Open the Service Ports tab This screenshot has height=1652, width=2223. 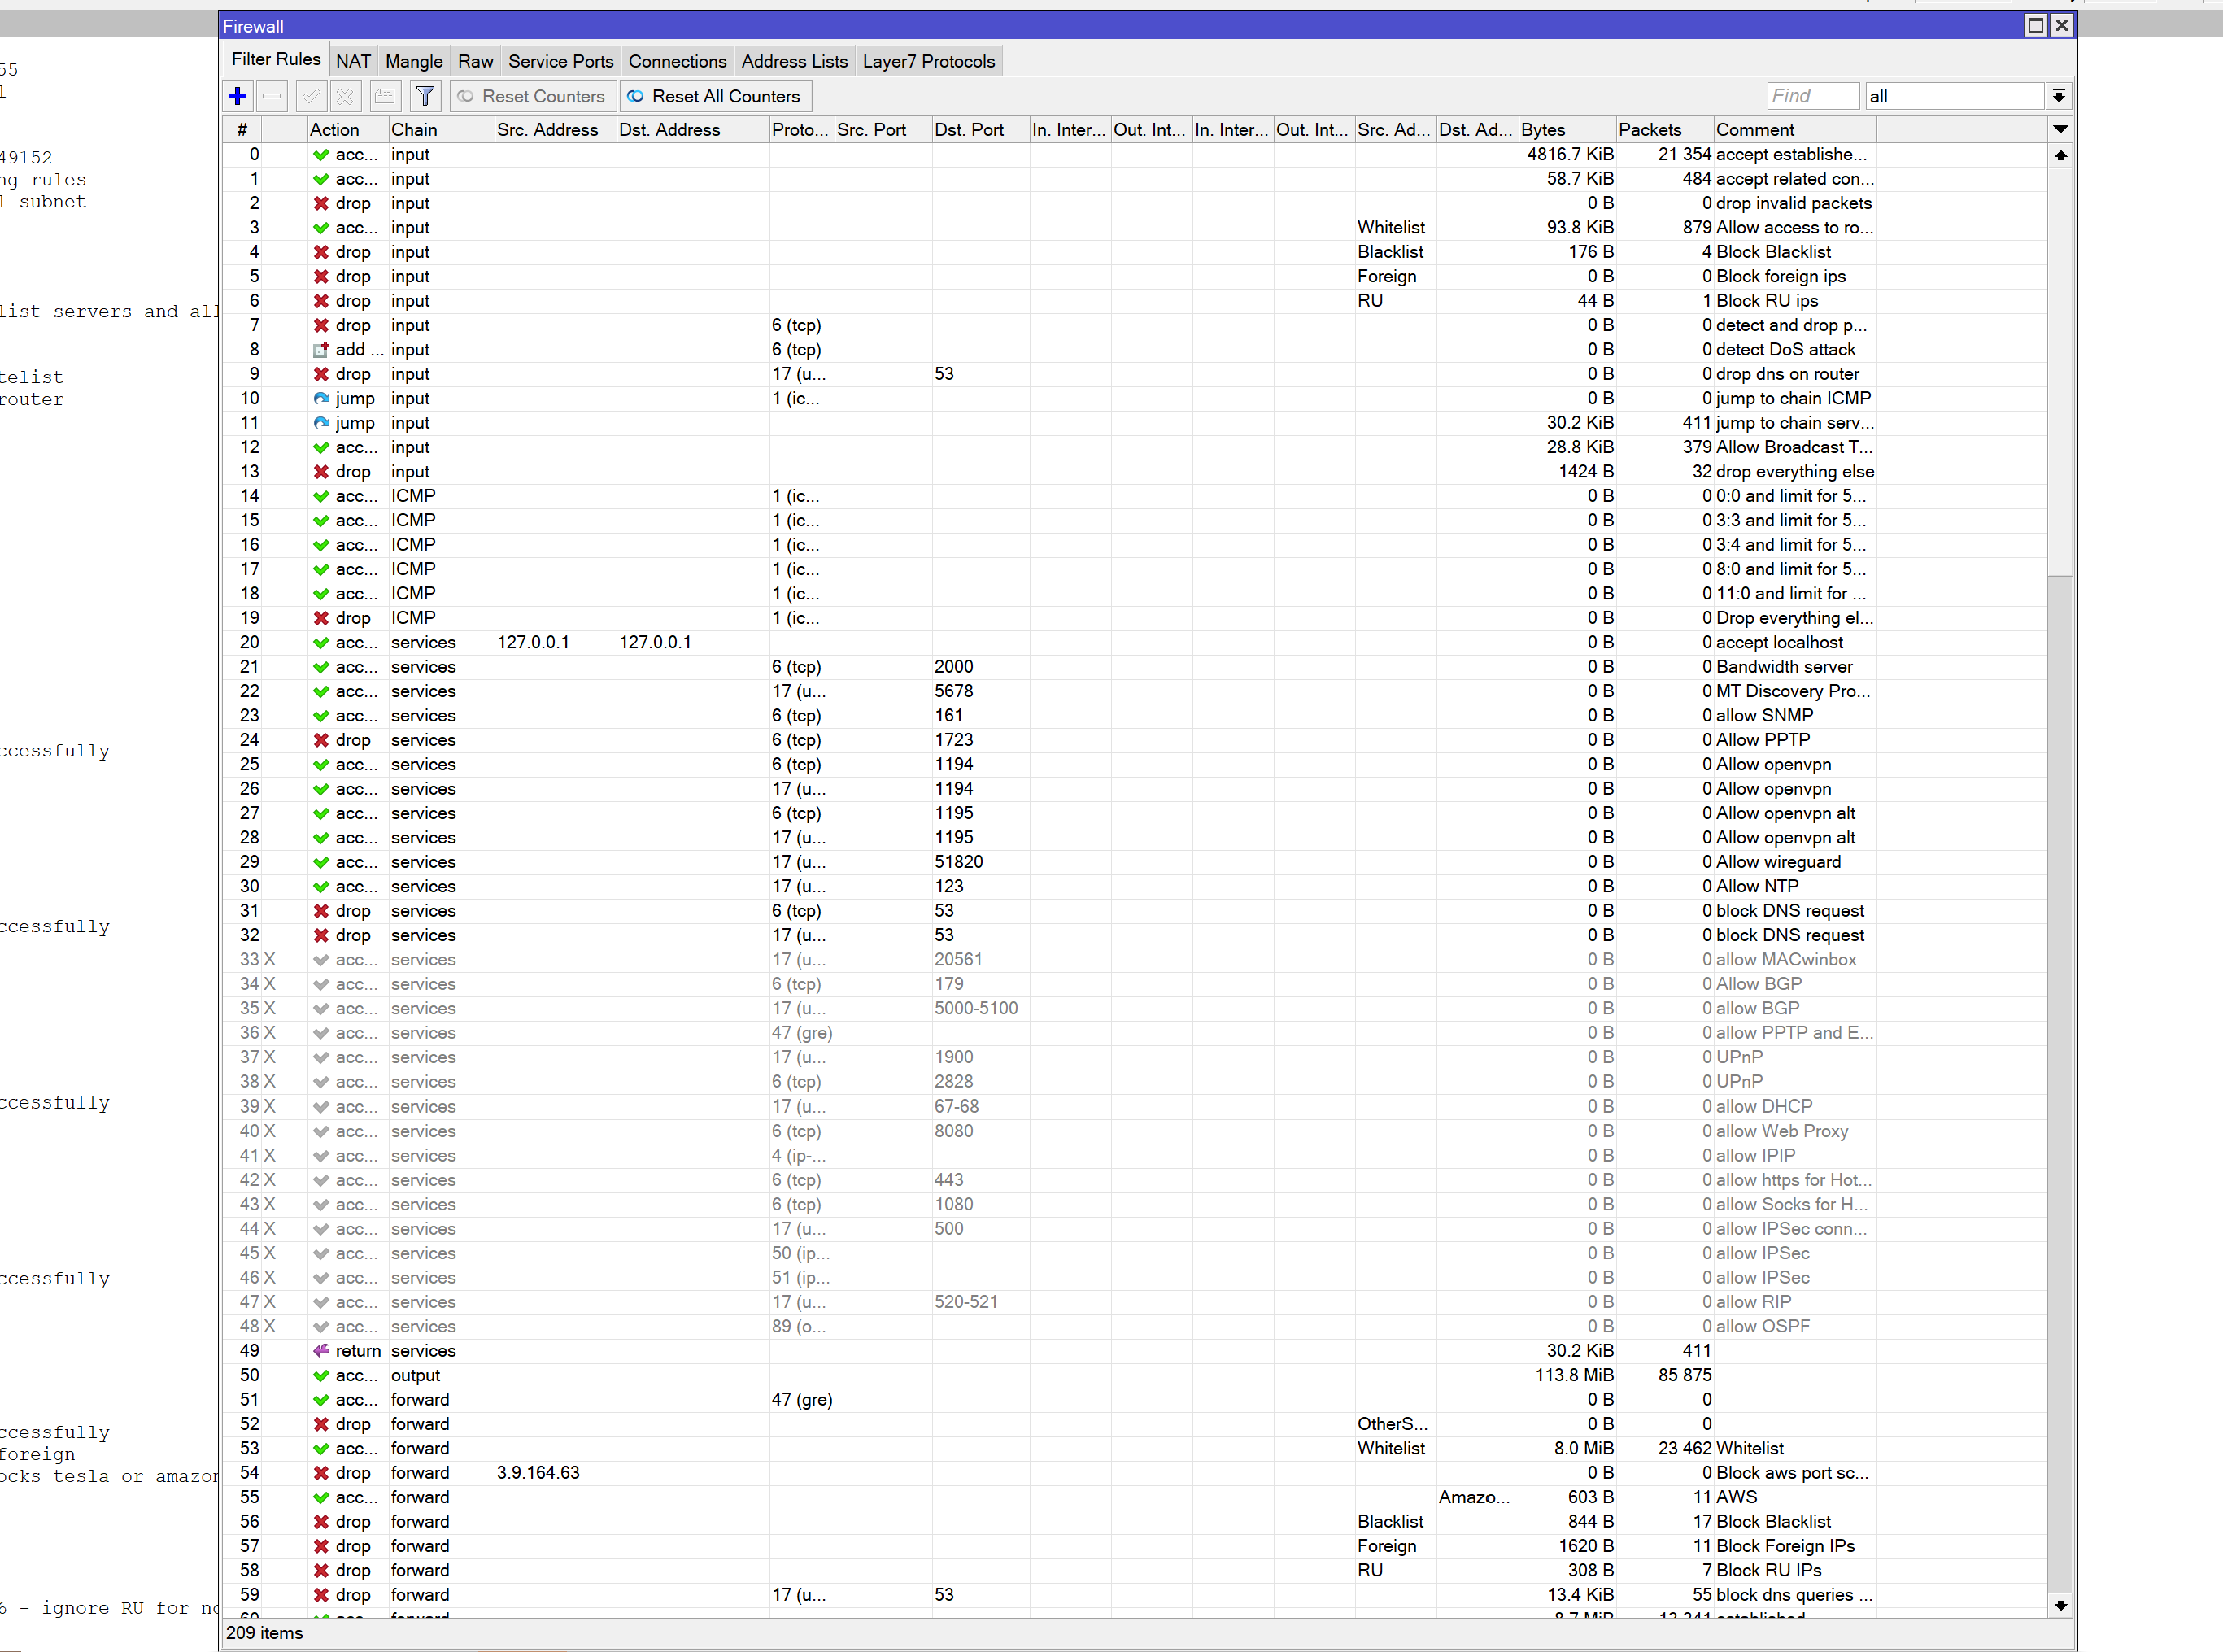[x=561, y=61]
